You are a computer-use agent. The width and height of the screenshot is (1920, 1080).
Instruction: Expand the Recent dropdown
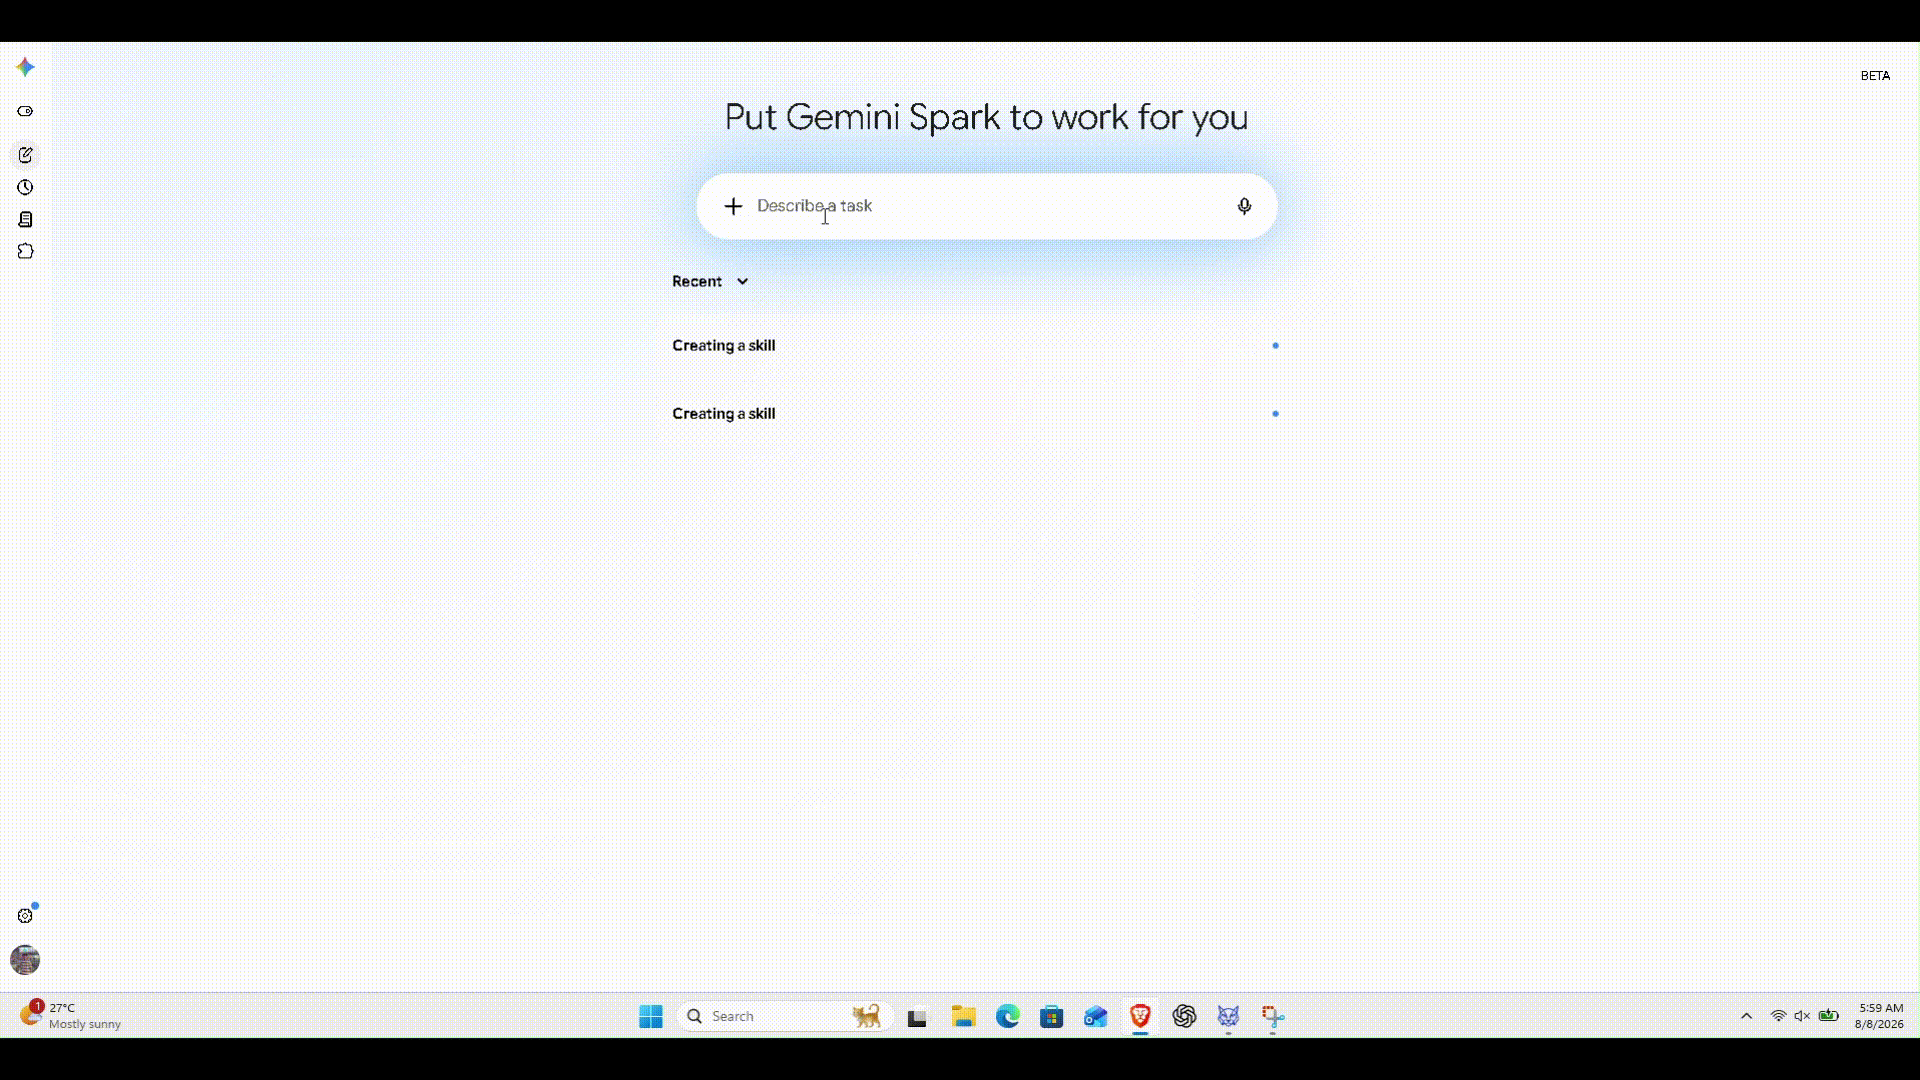(710, 281)
